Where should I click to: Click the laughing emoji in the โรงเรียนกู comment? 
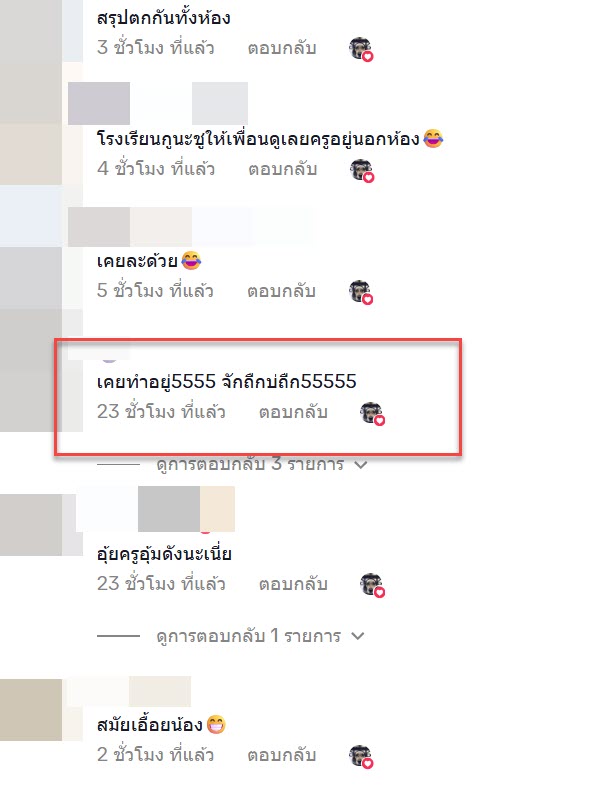[433, 138]
